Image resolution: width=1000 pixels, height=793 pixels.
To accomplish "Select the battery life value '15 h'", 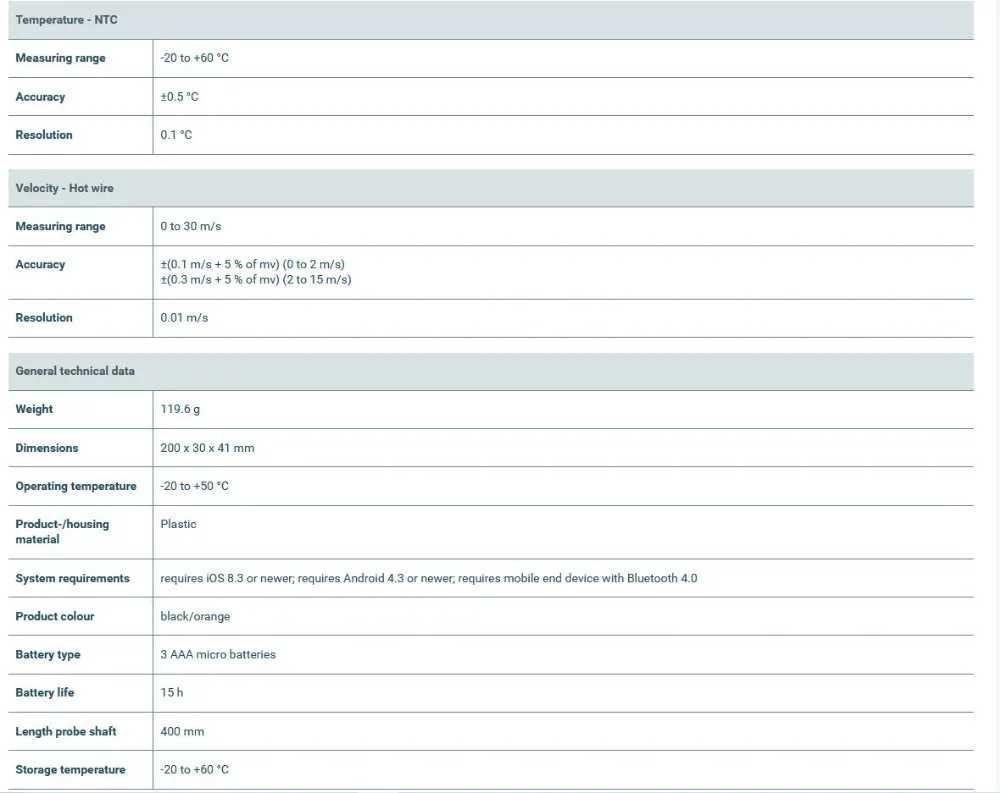I will [x=172, y=693].
